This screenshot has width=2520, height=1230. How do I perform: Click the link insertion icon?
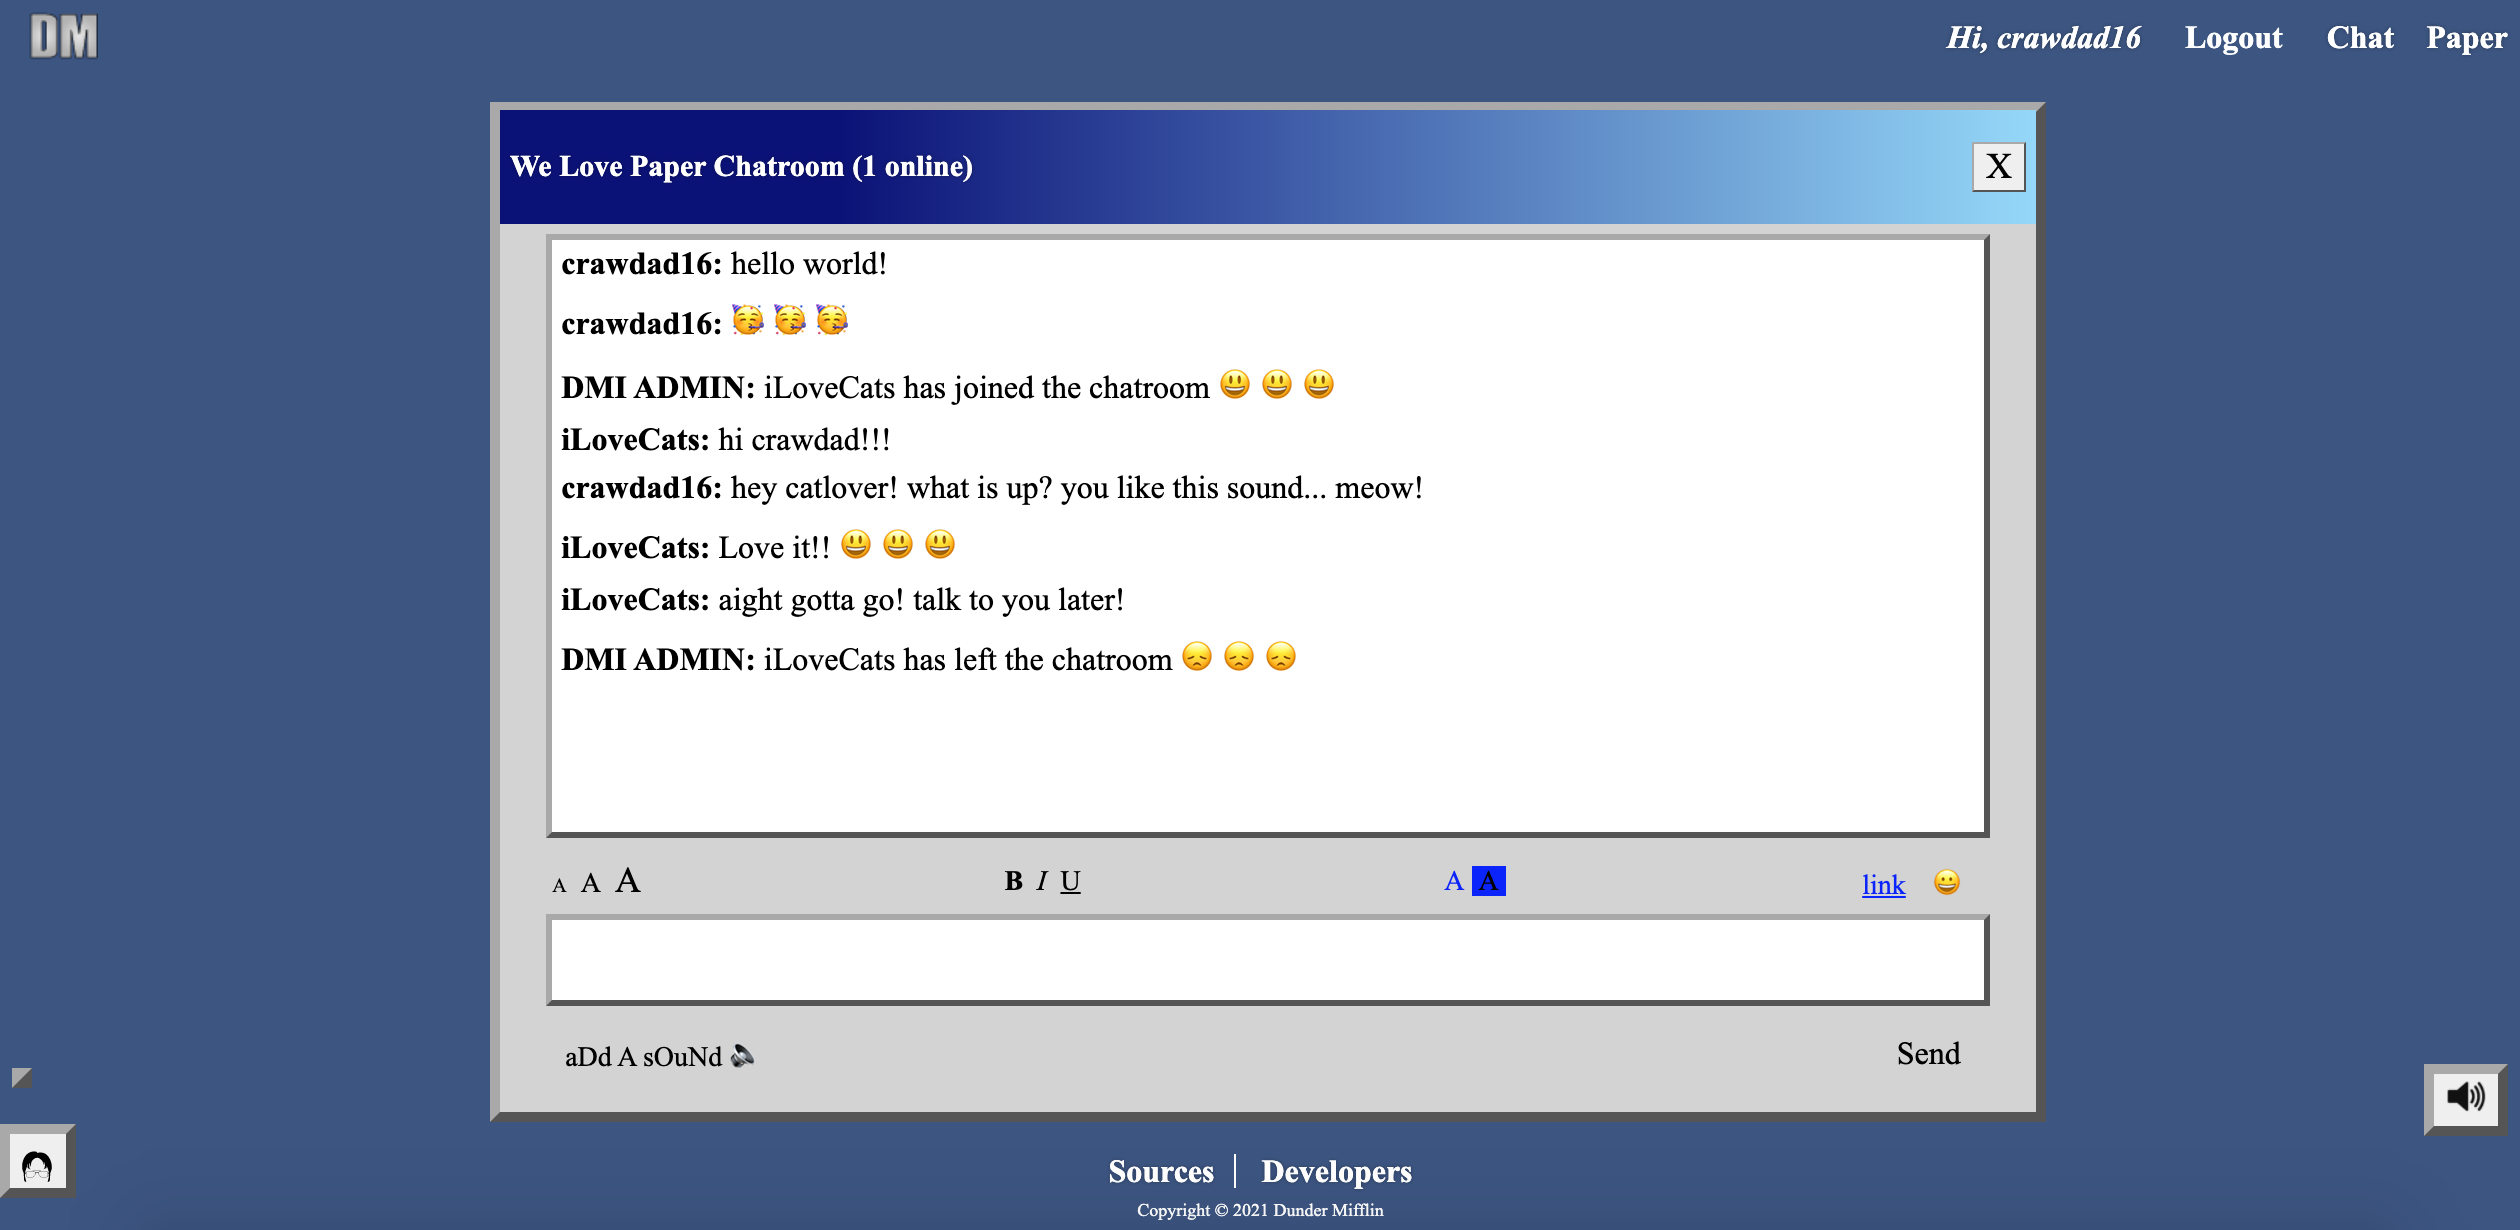click(x=1884, y=881)
